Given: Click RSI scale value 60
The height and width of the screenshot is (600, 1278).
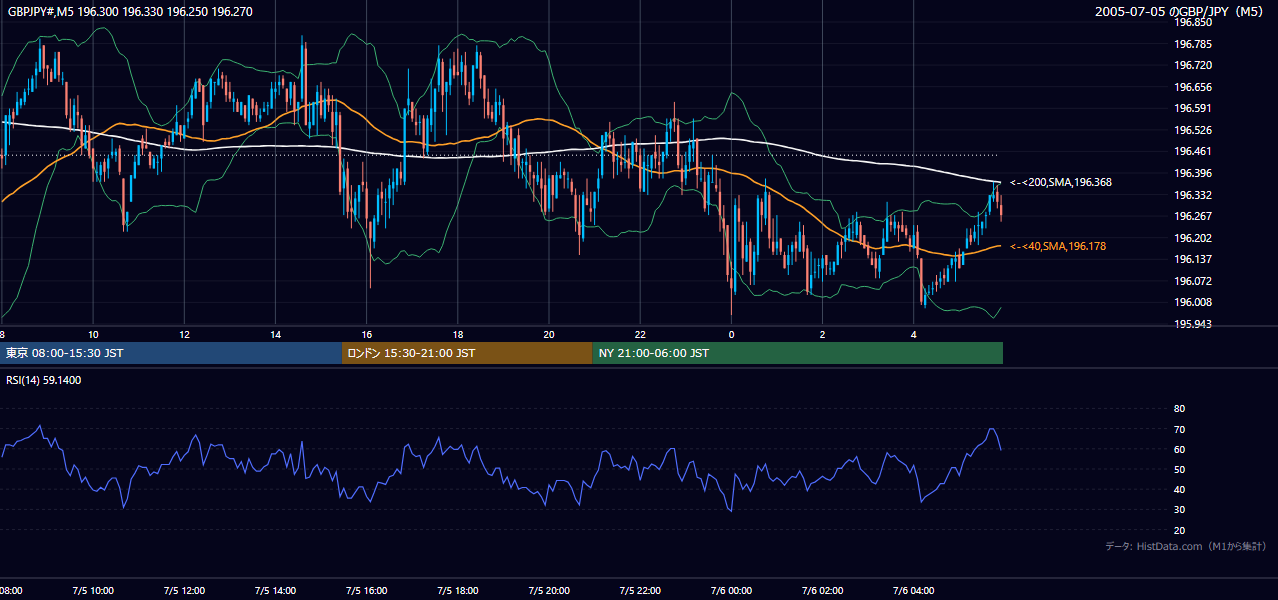Looking at the screenshot, I should pos(1179,449).
